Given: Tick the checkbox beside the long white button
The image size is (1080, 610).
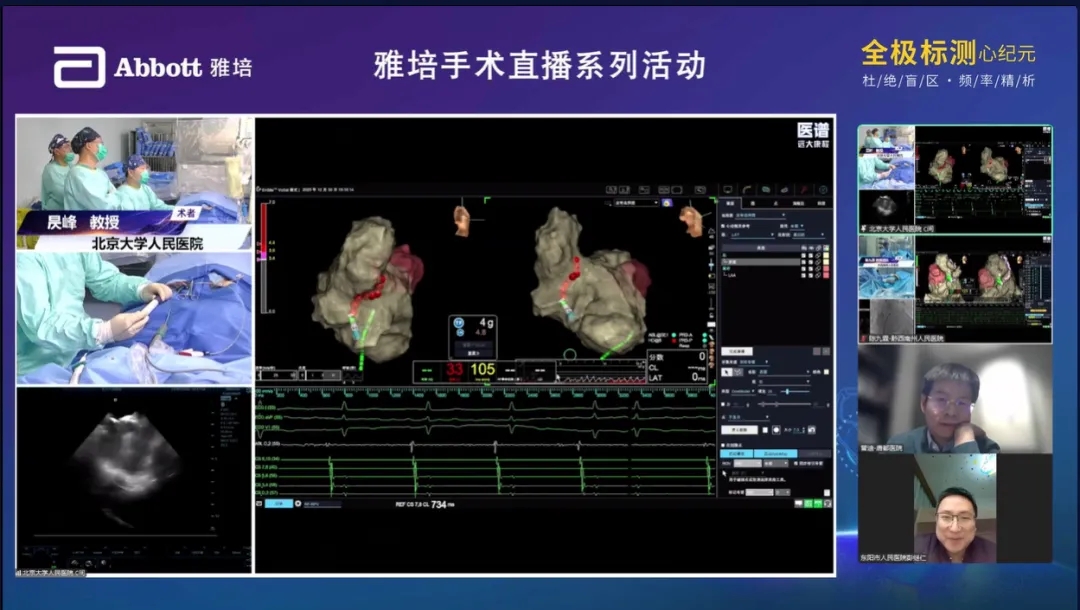Looking at the screenshot, I should coord(765,430).
